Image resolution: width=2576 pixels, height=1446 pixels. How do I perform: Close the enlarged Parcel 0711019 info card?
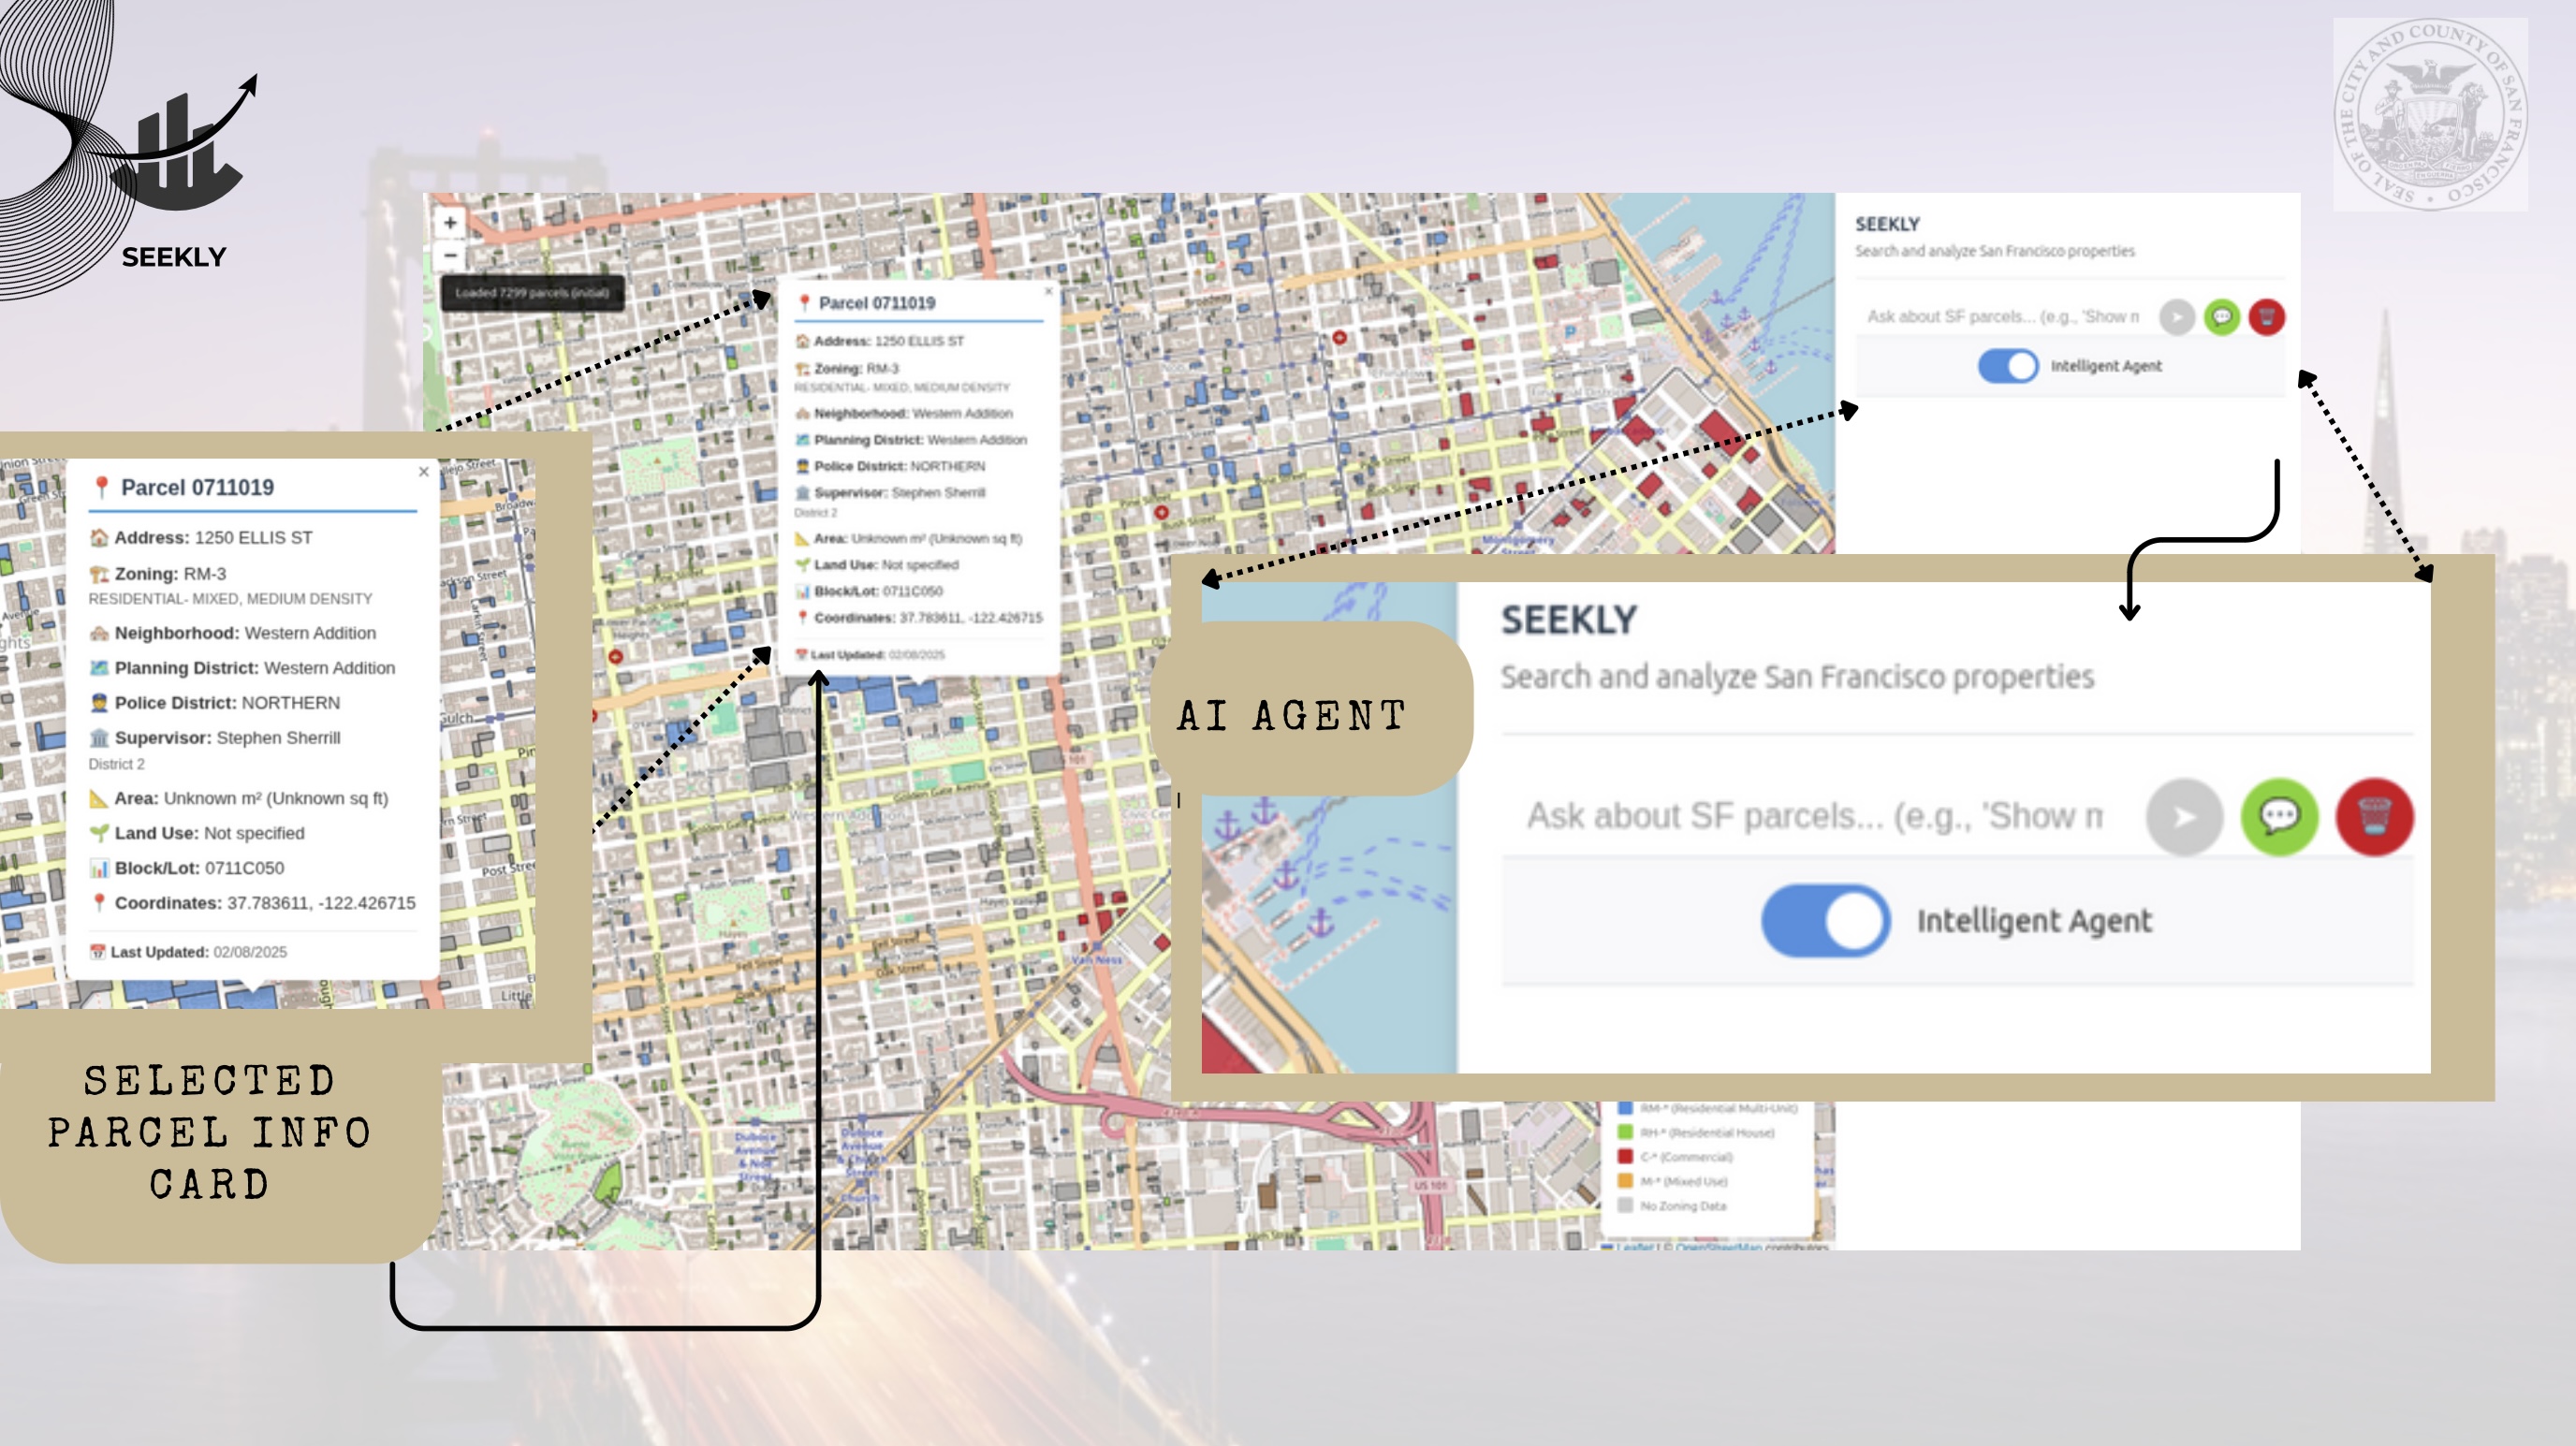424,472
